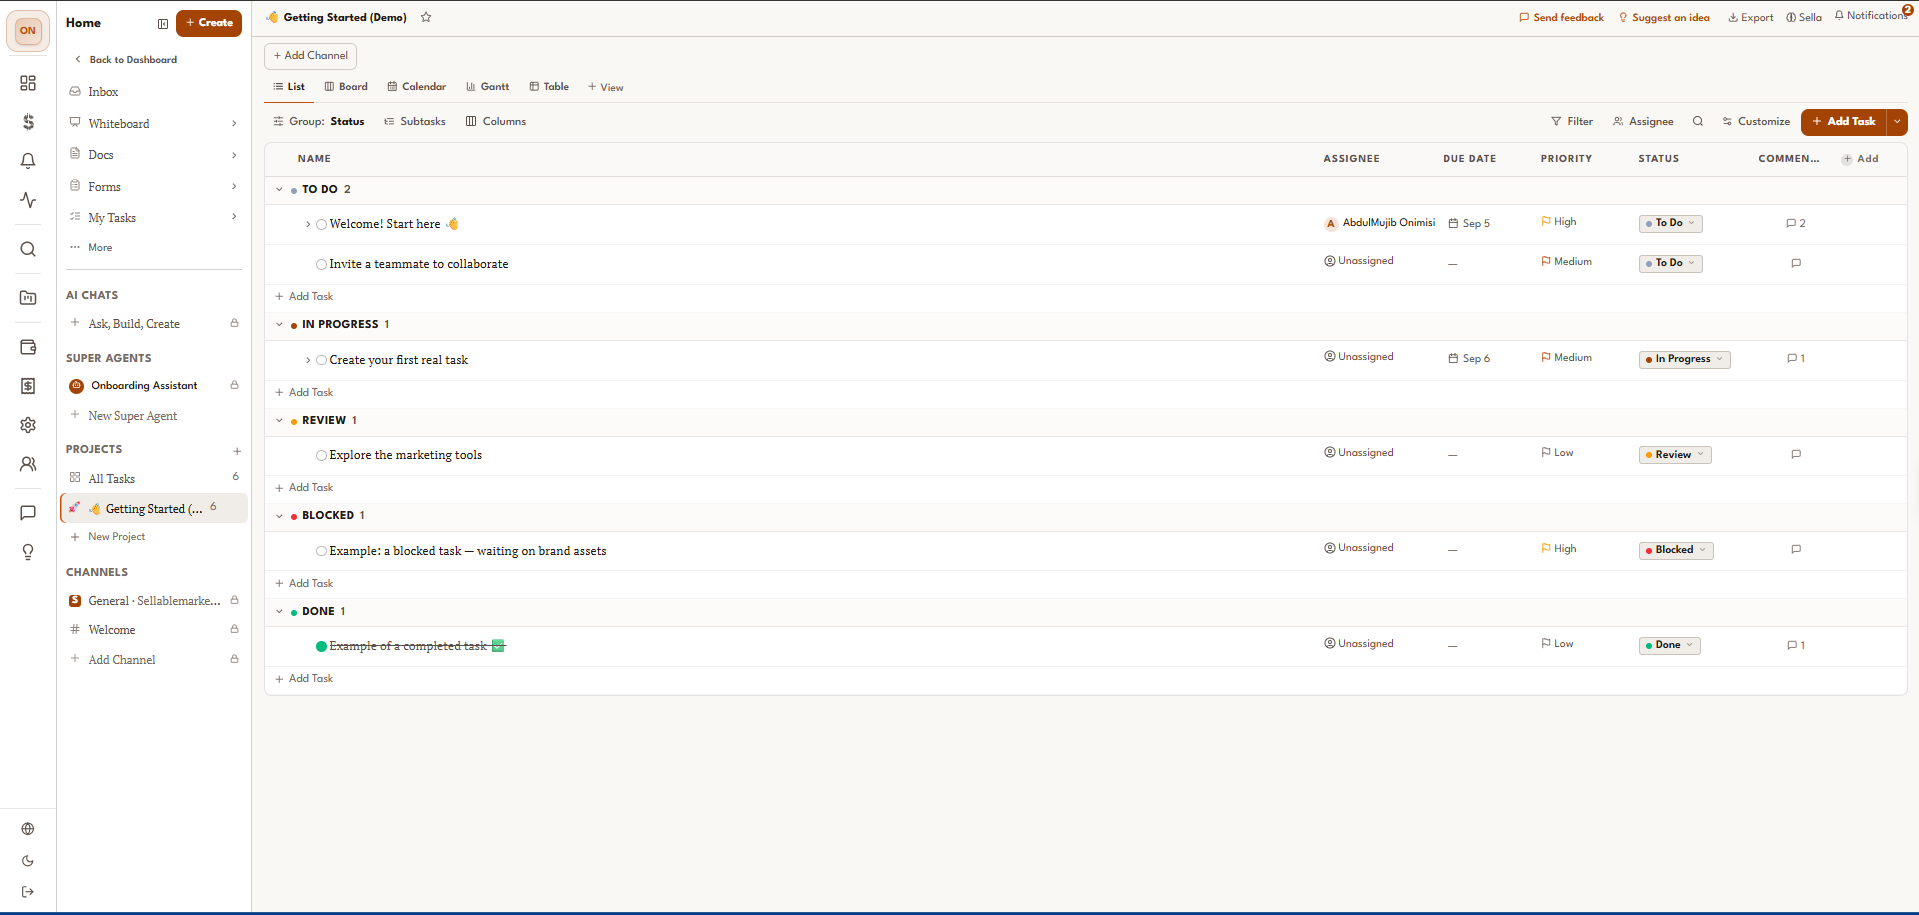This screenshot has height=915, width=1919.
Task: Switch to the Table view tab
Action: (x=549, y=87)
